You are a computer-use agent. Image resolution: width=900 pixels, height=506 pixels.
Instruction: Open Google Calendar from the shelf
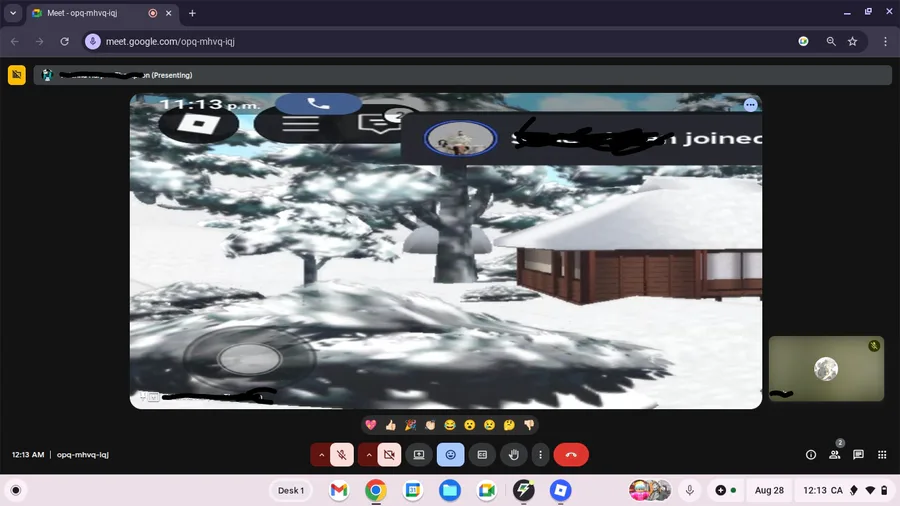click(x=413, y=491)
